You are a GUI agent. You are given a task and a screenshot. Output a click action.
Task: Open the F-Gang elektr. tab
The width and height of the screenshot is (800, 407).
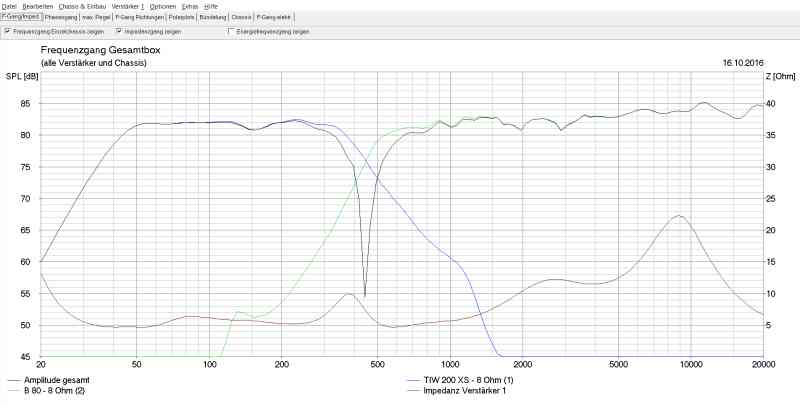click(x=273, y=17)
